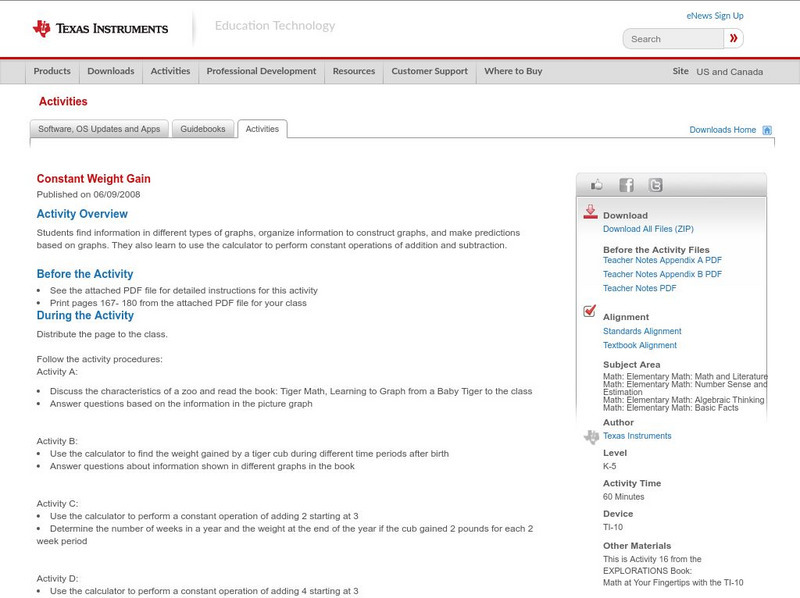The width and height of the screenshot is (800, 598).
Task: Open the eNews Sign Up link
Action: click(x=715, y=16)
